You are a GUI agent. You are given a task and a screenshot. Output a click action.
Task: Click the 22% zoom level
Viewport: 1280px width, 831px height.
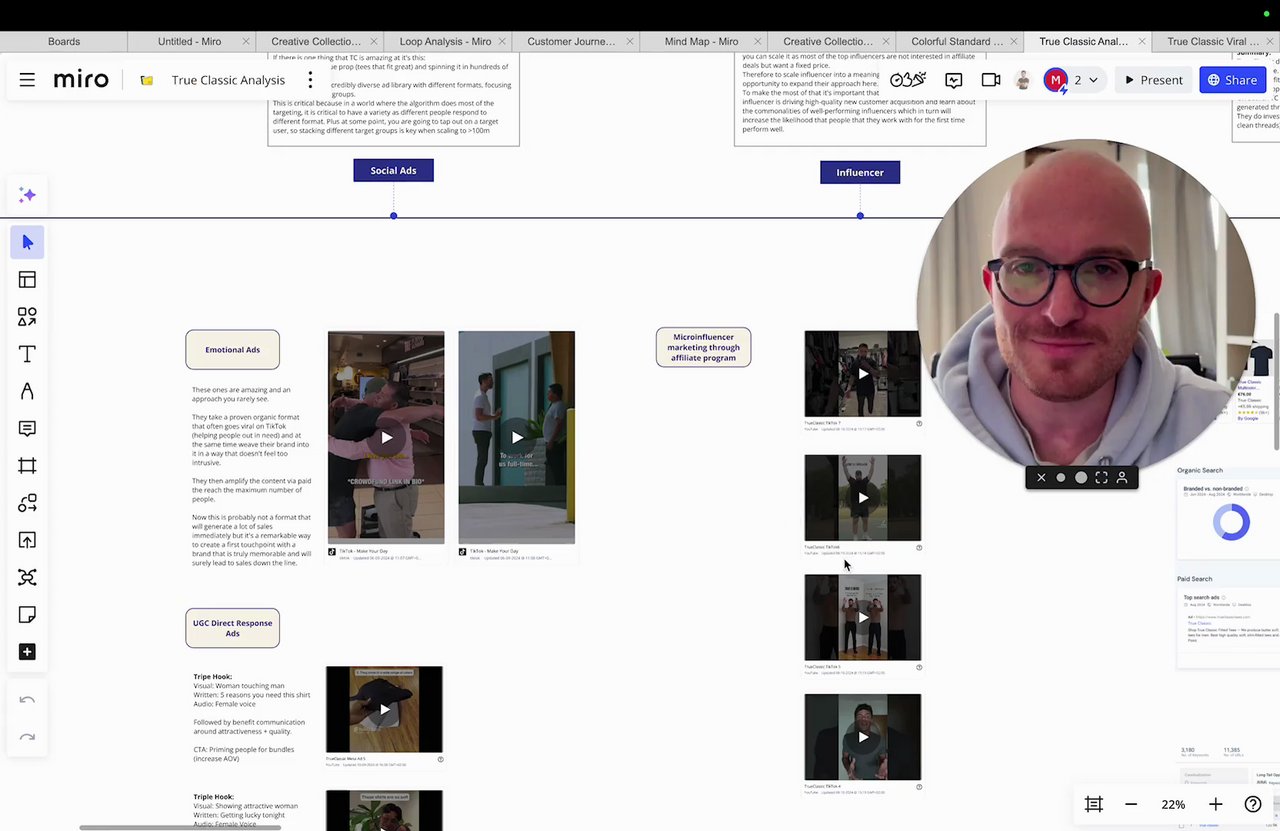tap(1173, 804)
